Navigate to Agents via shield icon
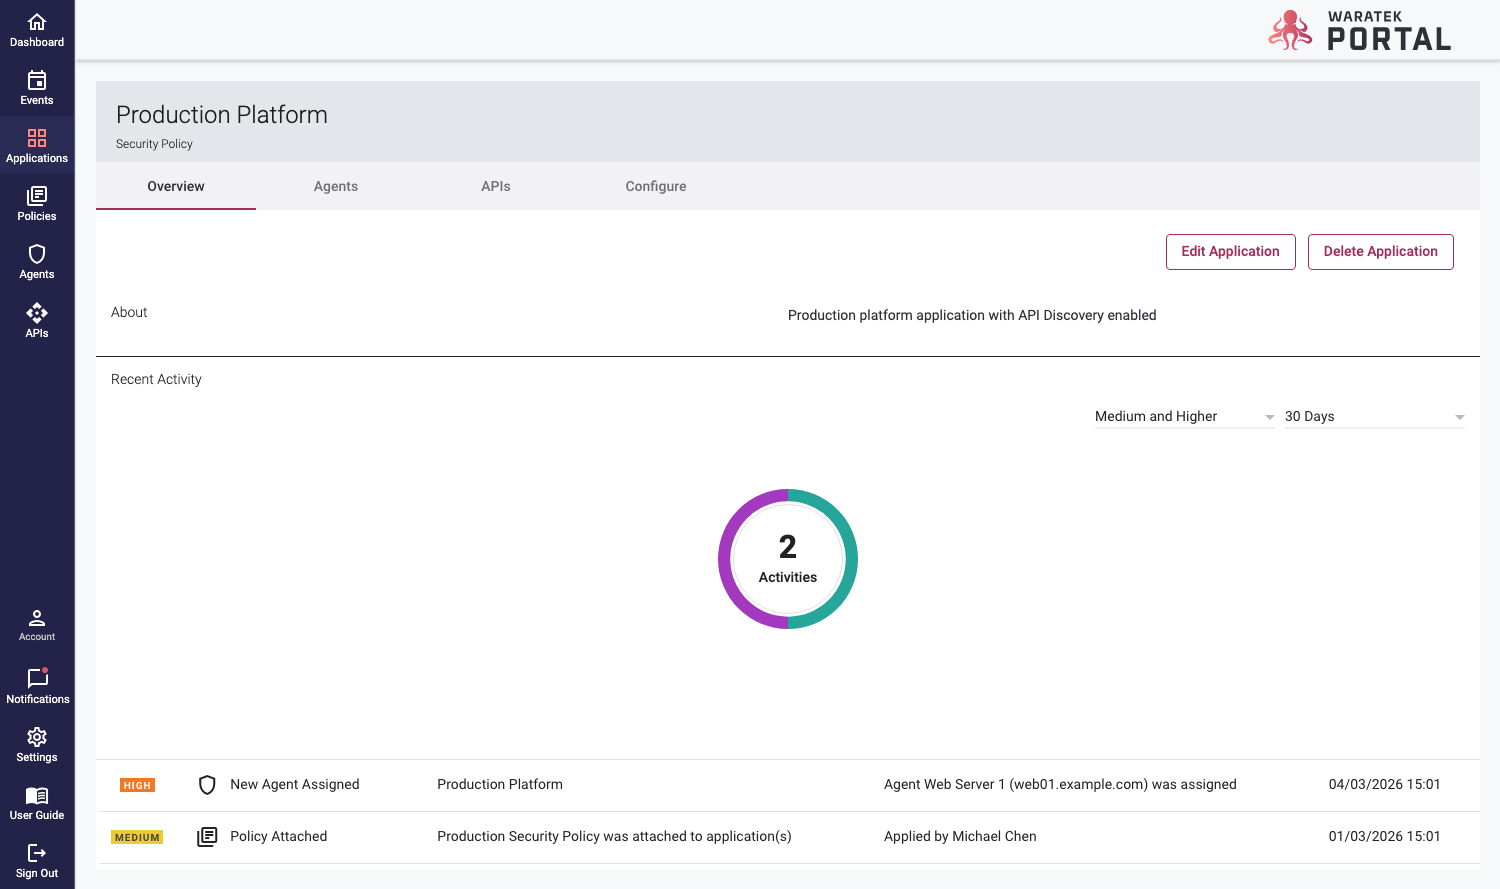This screenshot has height=889, width=1500. pos(37,262)
